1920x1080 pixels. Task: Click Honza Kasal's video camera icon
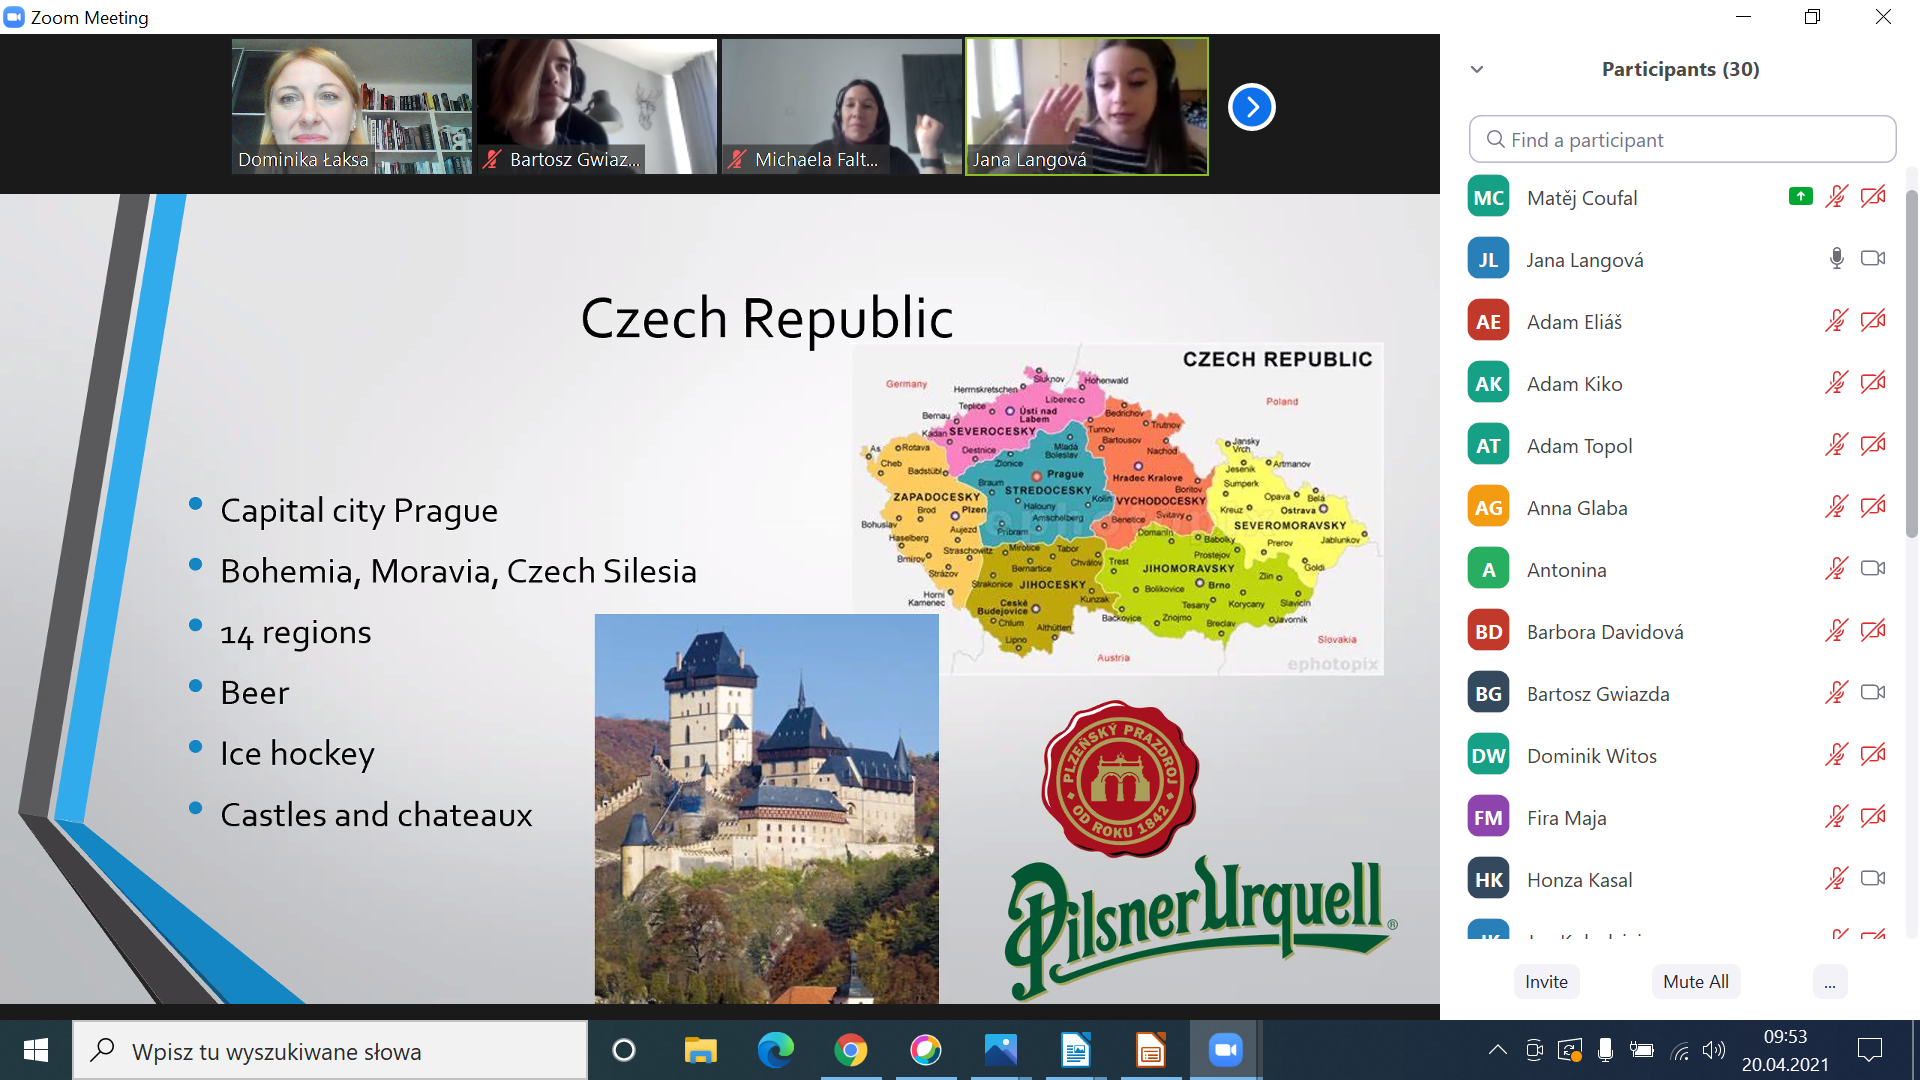click(1873, 879)
